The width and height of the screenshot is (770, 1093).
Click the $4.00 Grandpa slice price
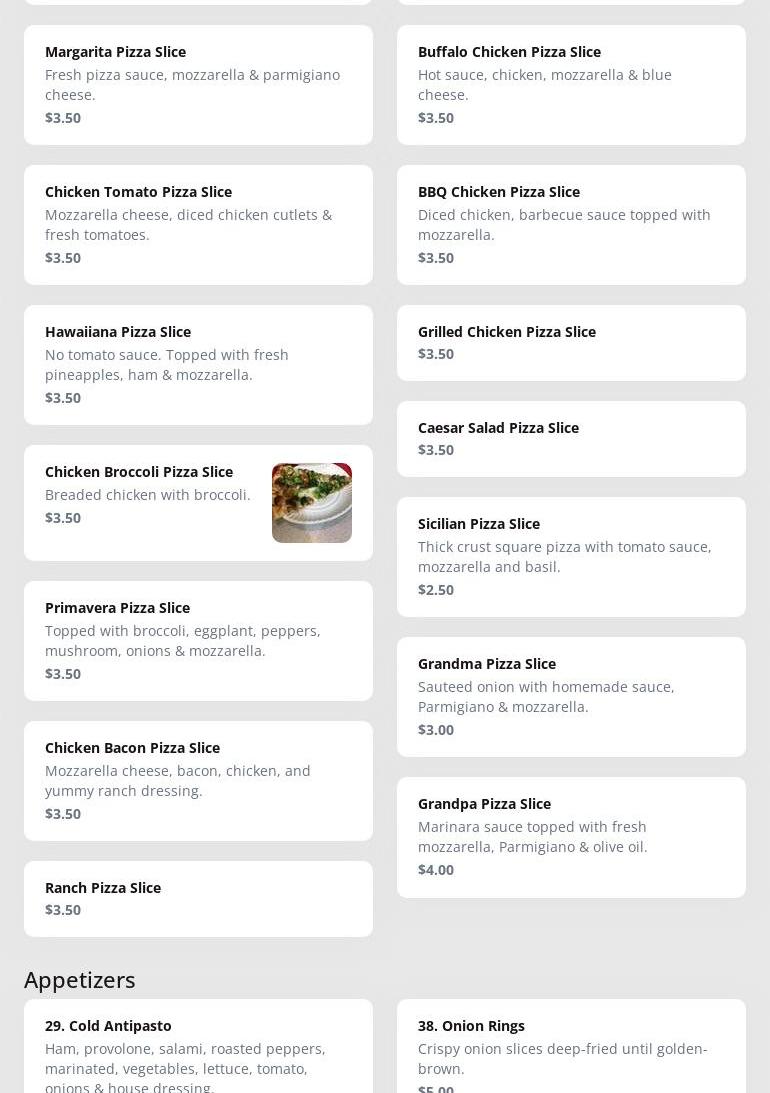coord(436,869)
